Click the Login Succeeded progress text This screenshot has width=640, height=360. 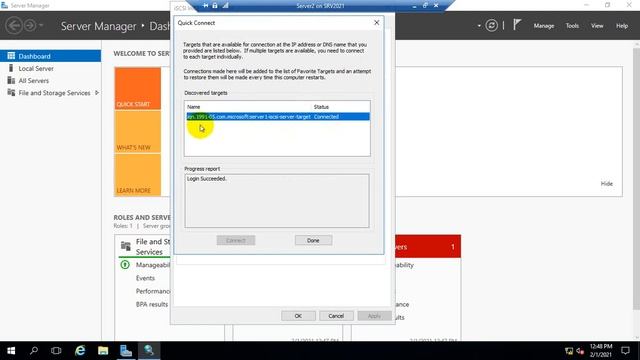tap(207, 179)
